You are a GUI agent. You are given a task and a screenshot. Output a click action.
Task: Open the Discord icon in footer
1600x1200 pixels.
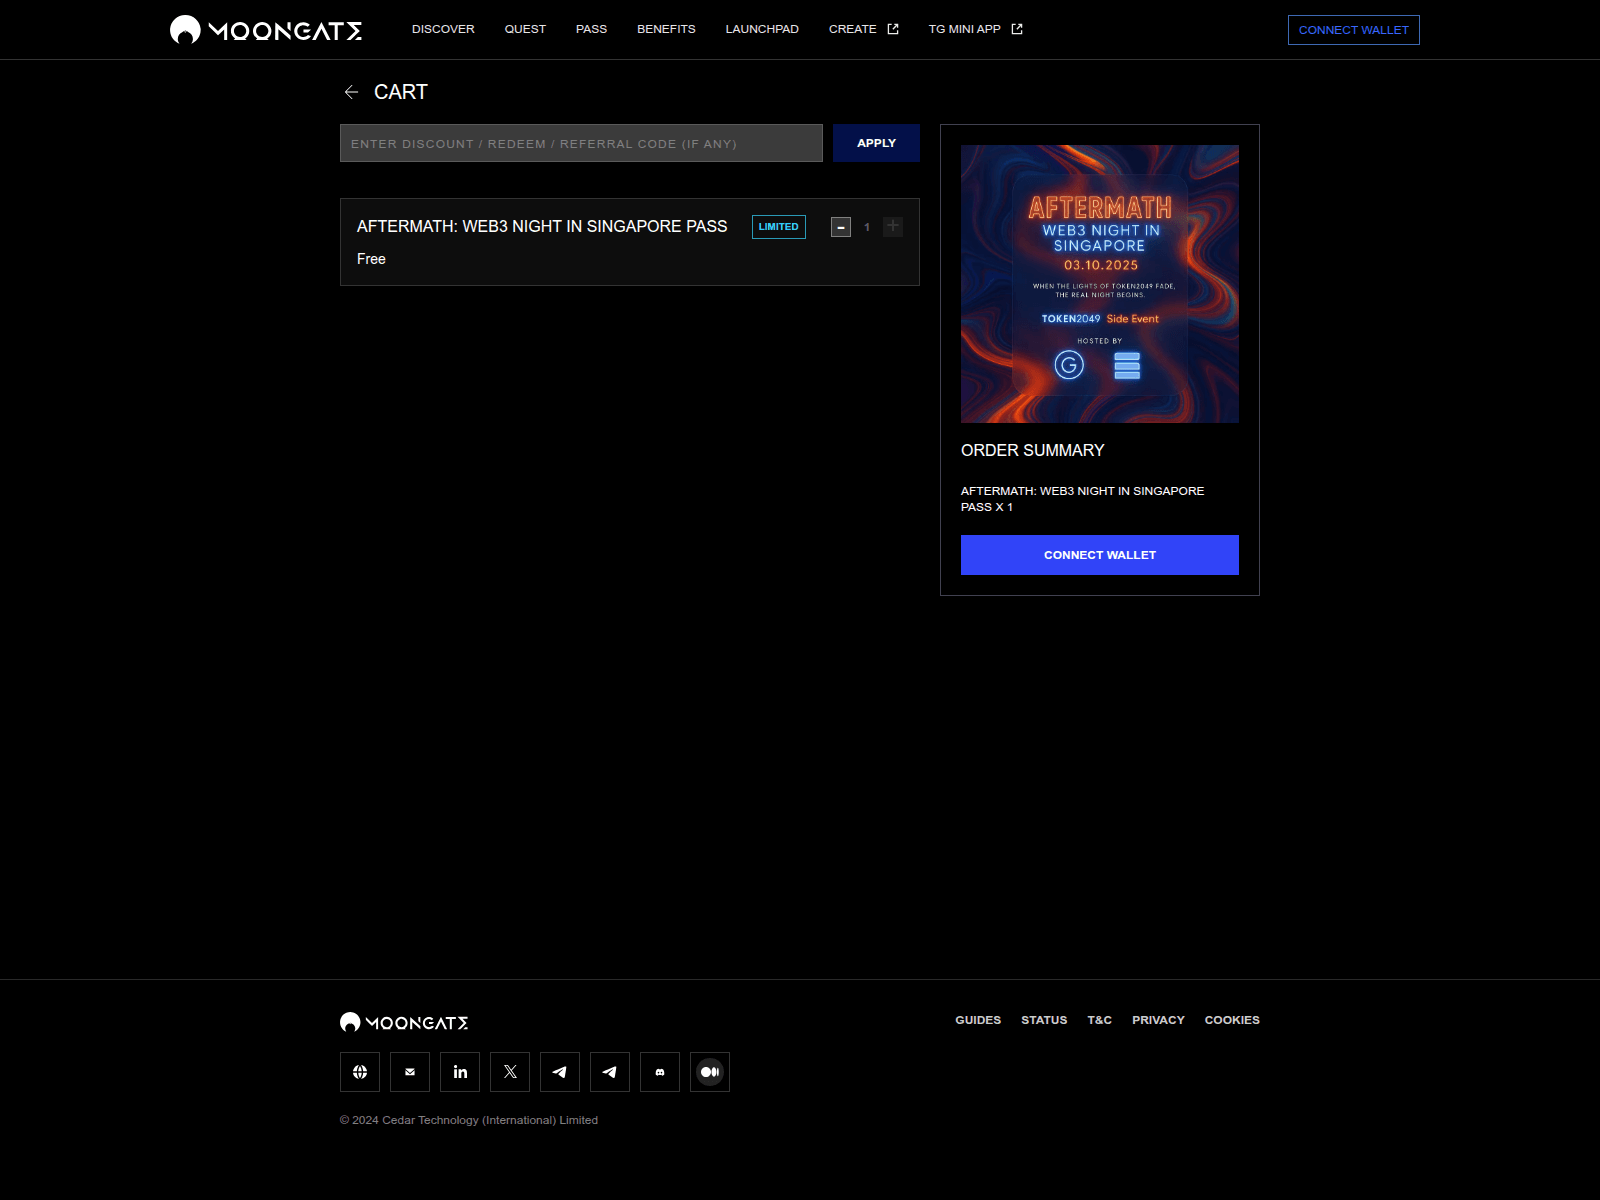660,1072
